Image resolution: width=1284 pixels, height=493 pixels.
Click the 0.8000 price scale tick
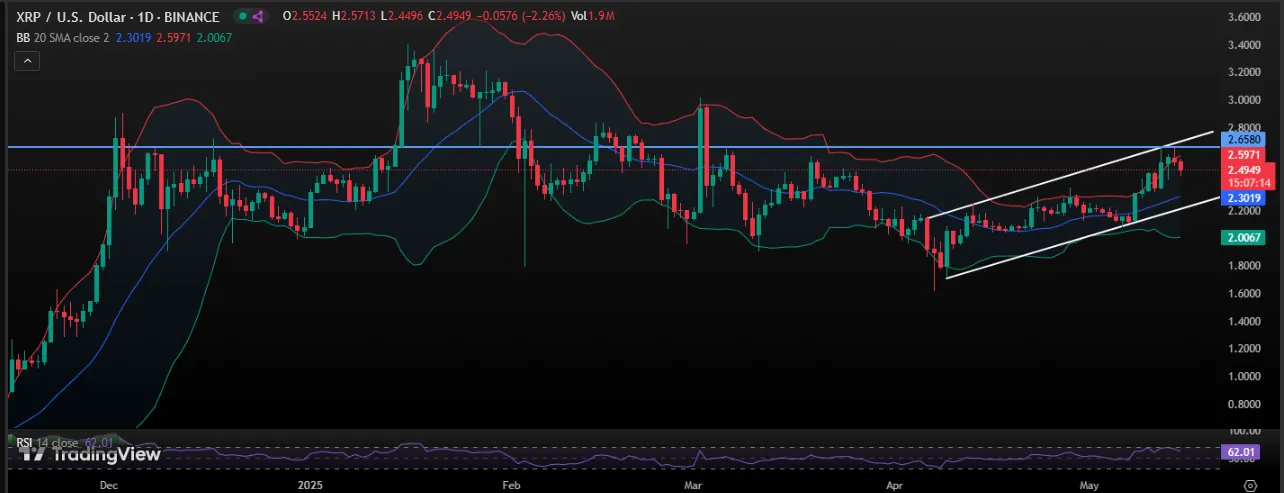(x=1243, y=404)
